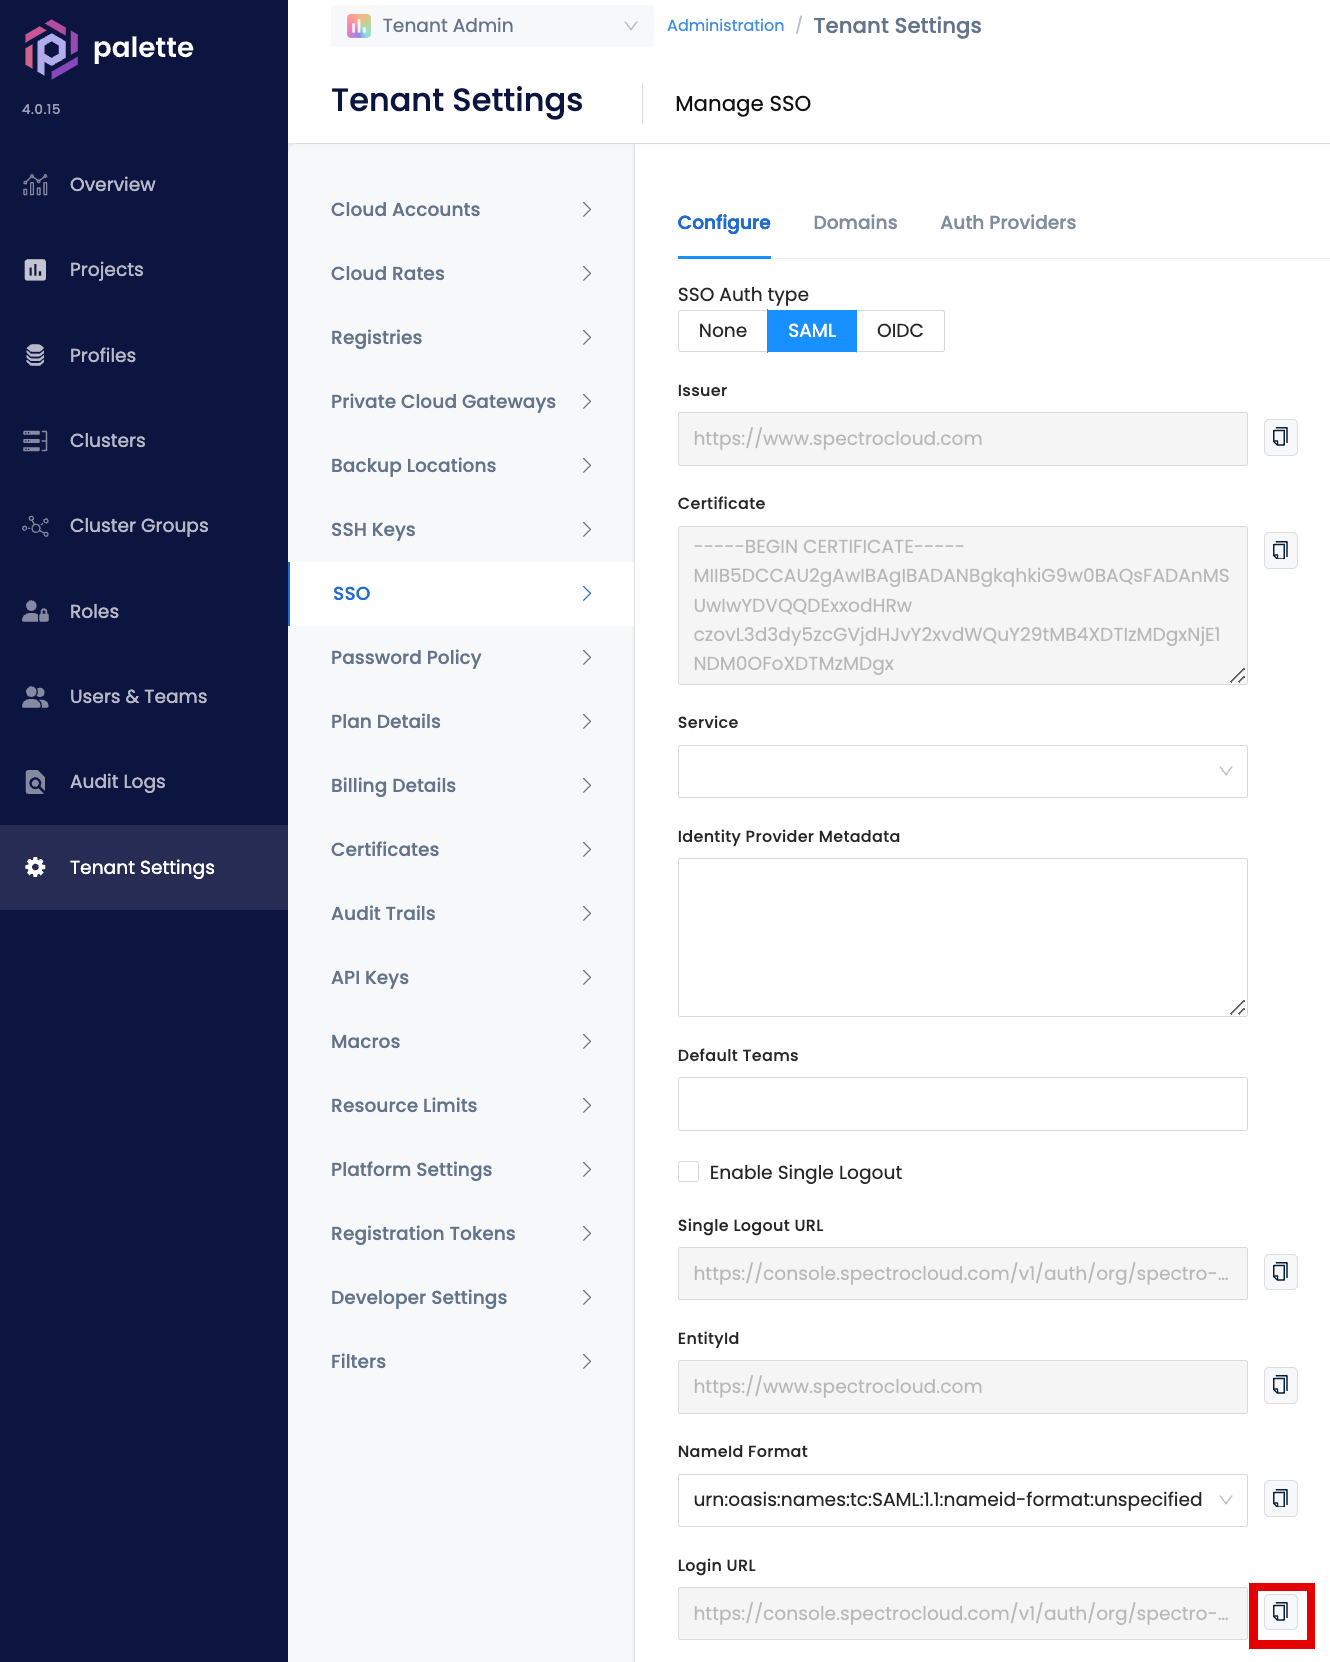Click the Audit Logs icon

pyautogui.click(x=35, y=782)
